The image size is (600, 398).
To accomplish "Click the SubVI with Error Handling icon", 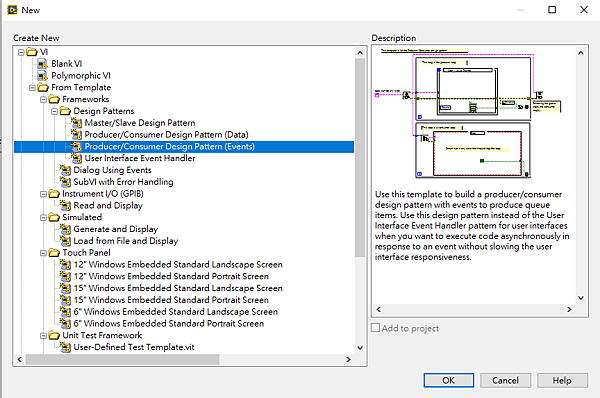I will (65, 182).
